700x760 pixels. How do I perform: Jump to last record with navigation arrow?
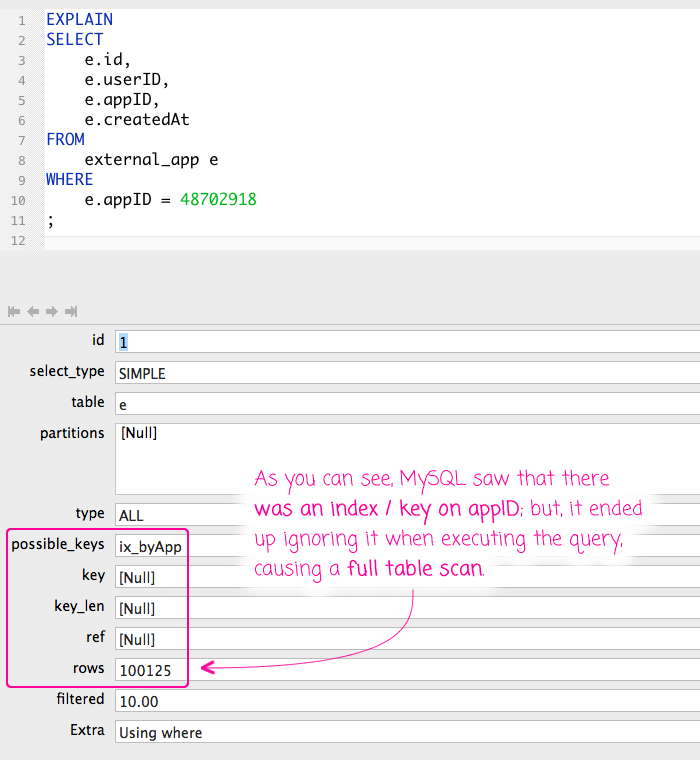pos(70,311)
